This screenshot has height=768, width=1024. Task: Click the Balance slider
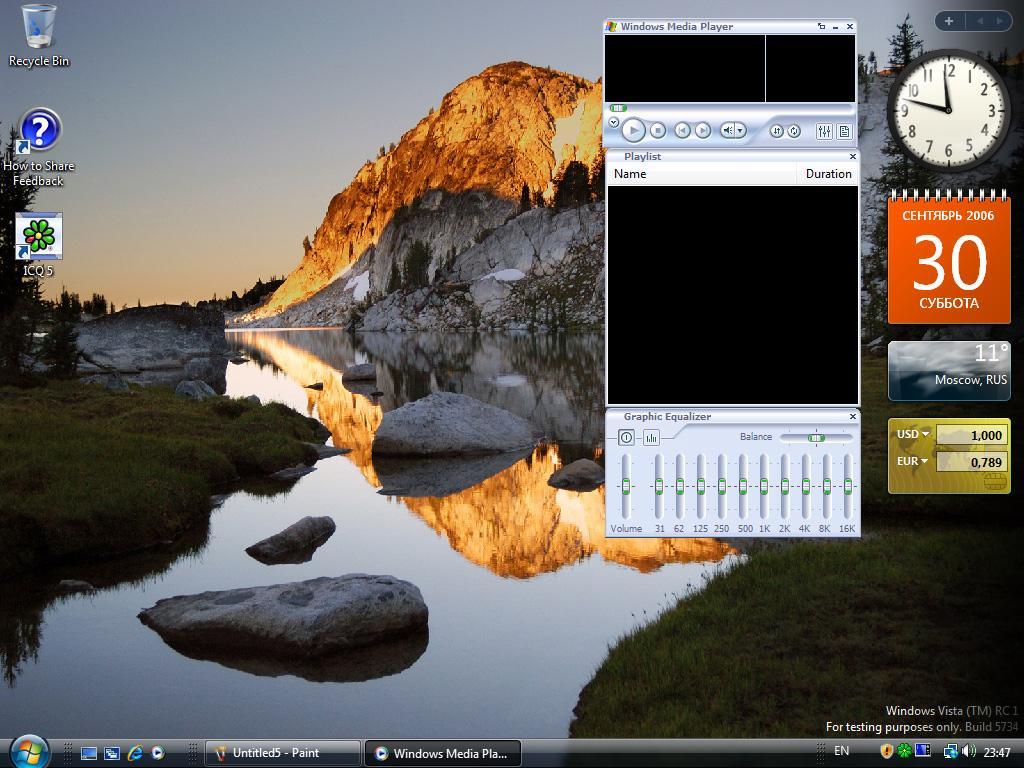(816, 438)
